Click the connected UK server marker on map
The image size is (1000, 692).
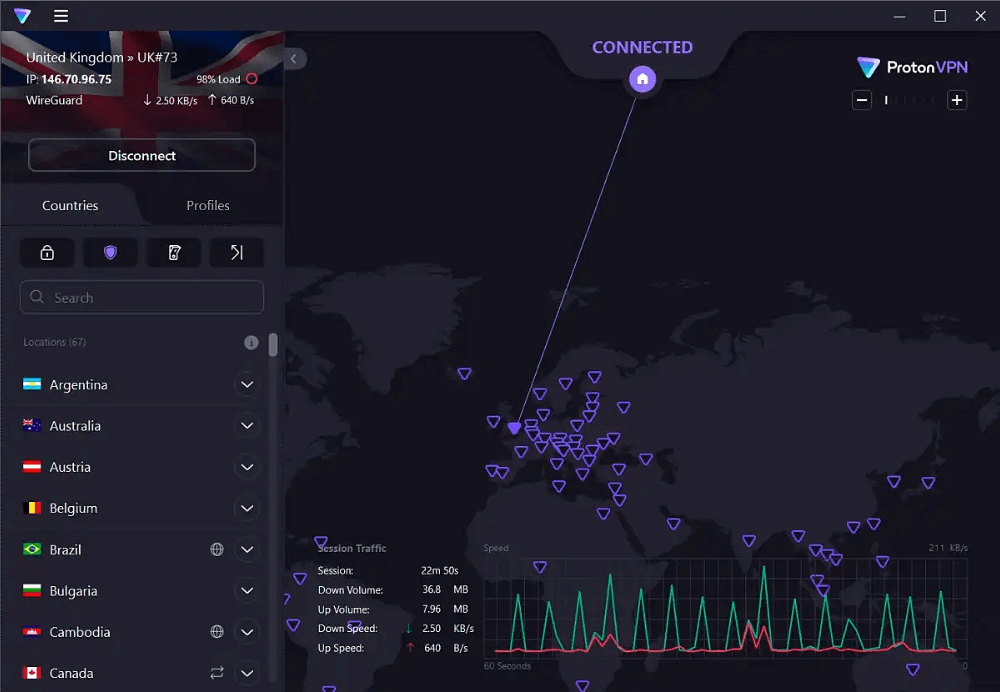coord(514,428)
